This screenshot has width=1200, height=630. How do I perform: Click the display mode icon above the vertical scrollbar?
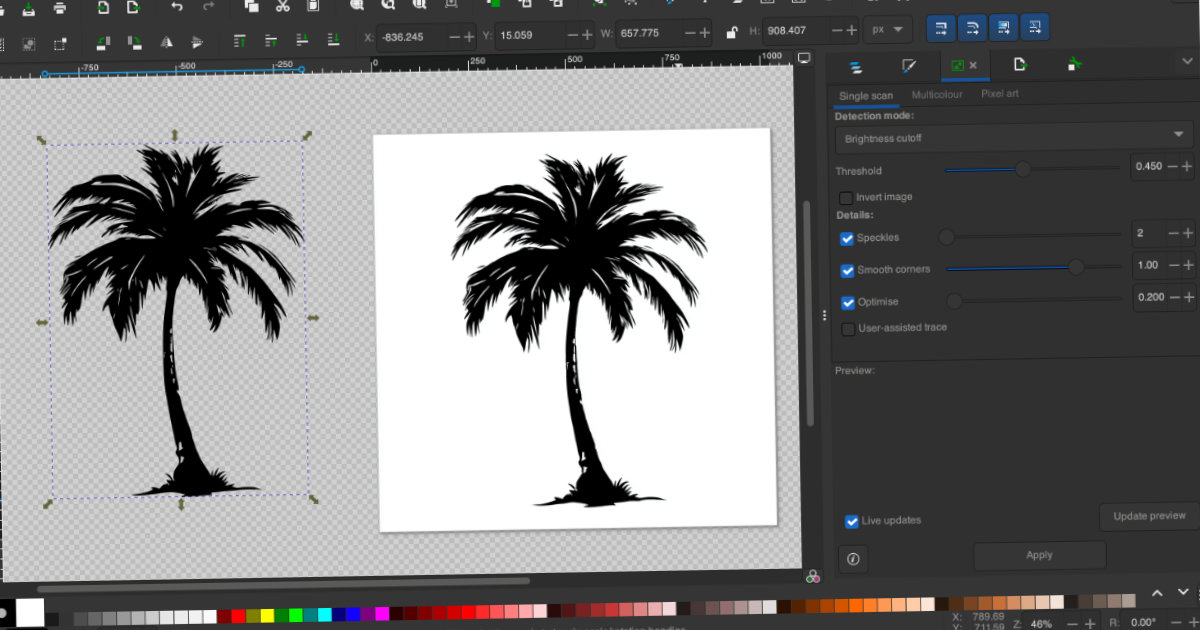[803, 59]
